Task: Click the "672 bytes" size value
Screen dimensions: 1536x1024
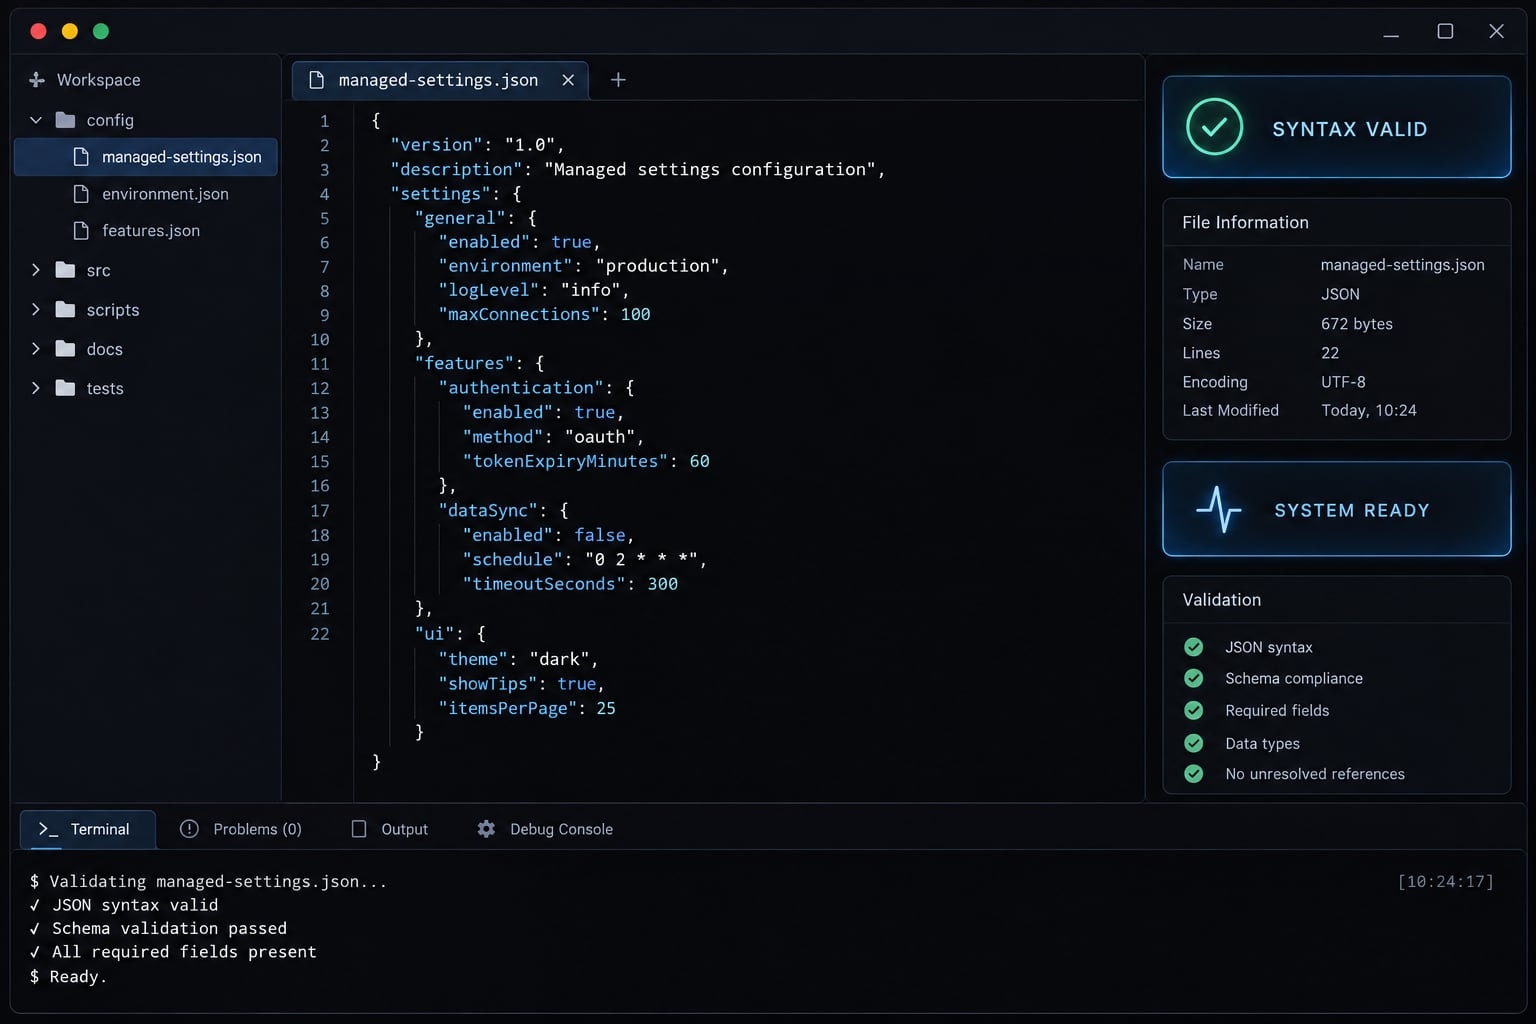Action: click(1357, 324)
